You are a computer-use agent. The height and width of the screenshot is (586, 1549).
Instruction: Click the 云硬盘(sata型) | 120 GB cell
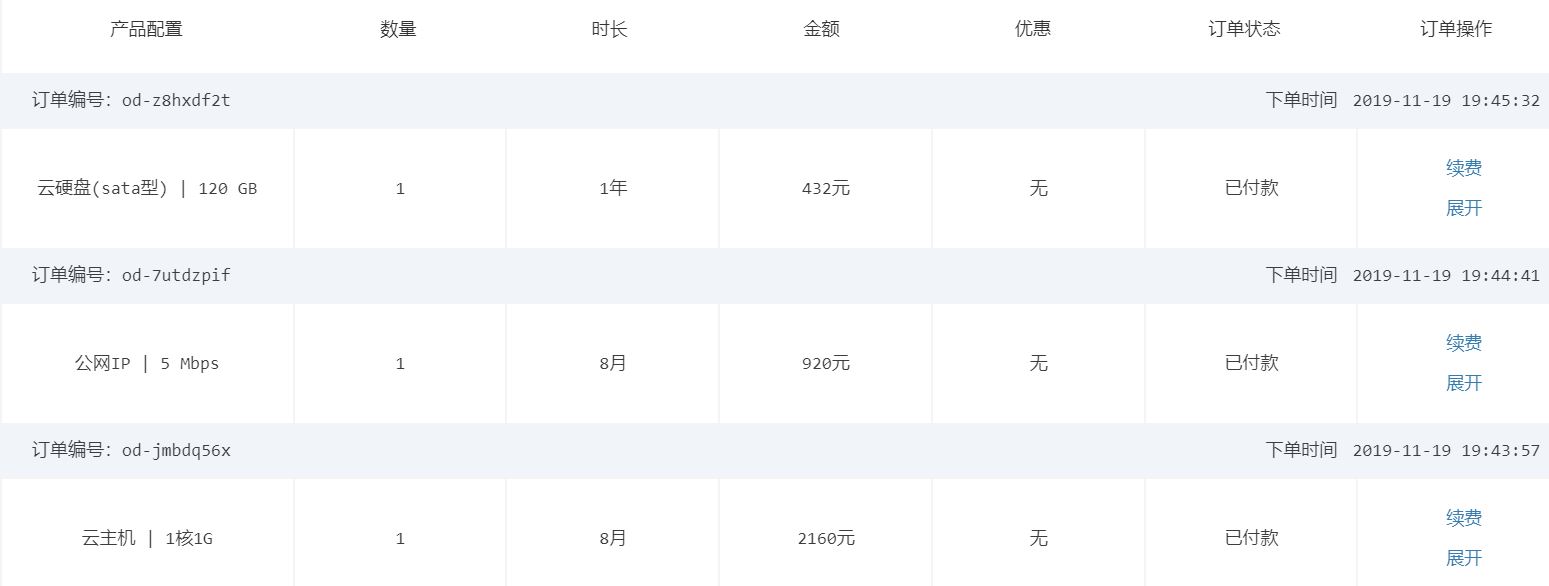pos(147,188)
